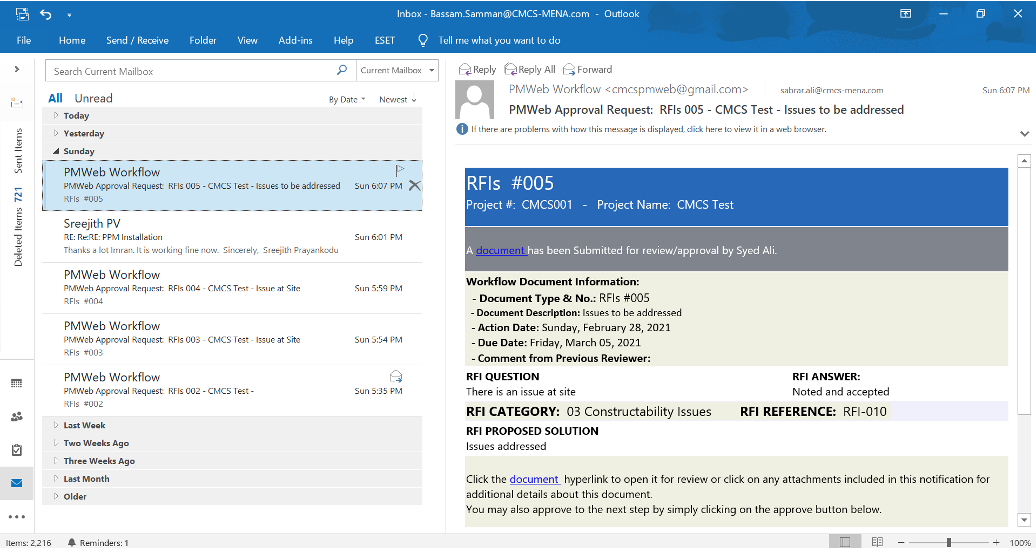
Task: Open Tasks icon in the navigation bar
Action: [x=16, y=450]
